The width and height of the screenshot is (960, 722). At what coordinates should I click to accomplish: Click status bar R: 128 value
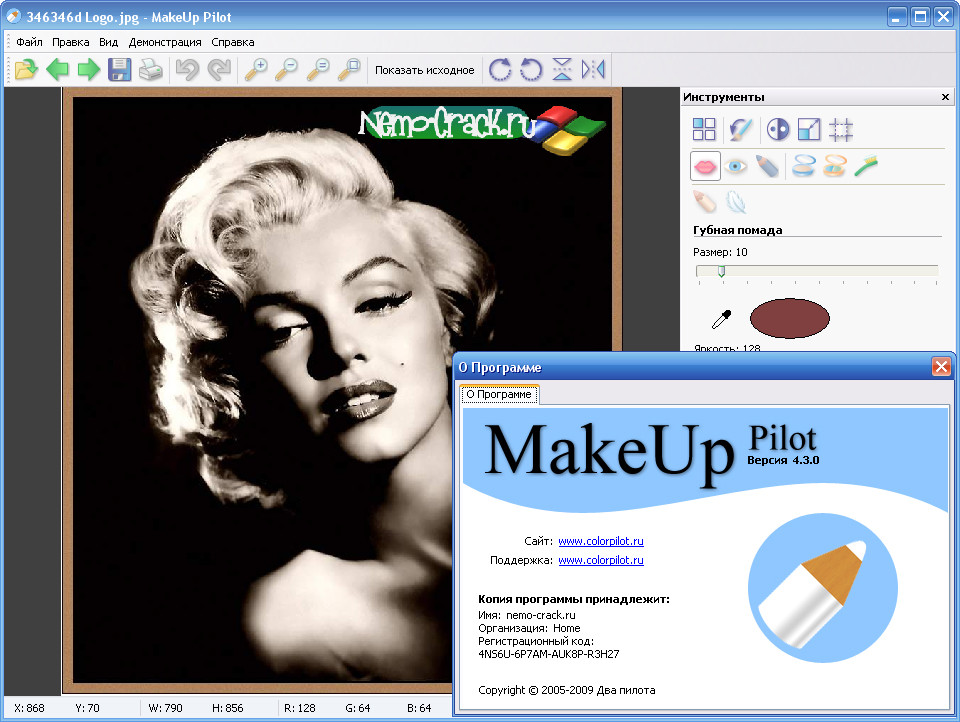click(x=299, y=708)
